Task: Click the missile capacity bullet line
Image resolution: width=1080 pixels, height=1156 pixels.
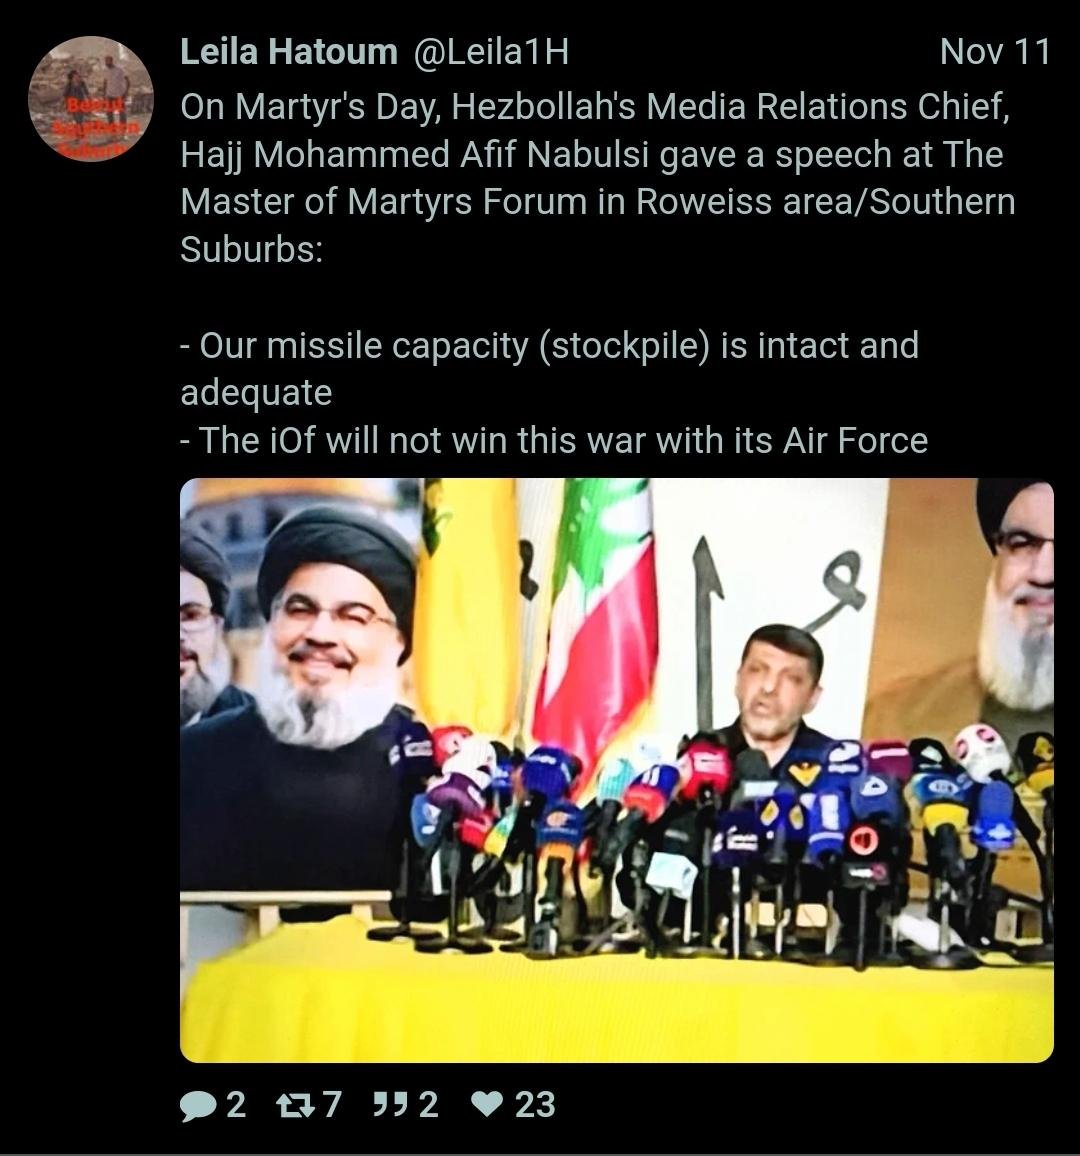Action: click(550, 369)
